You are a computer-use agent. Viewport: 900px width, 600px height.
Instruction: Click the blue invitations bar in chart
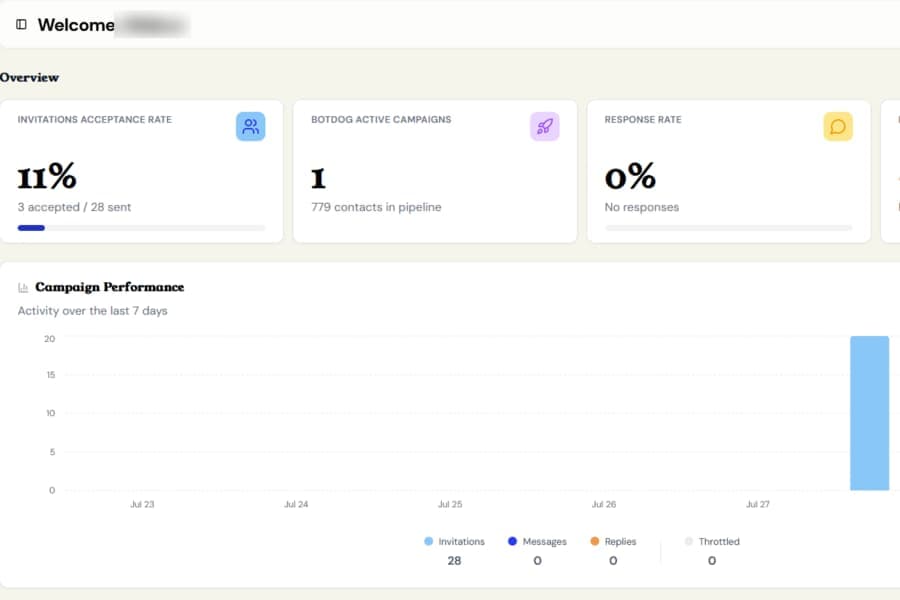(870, 413)
